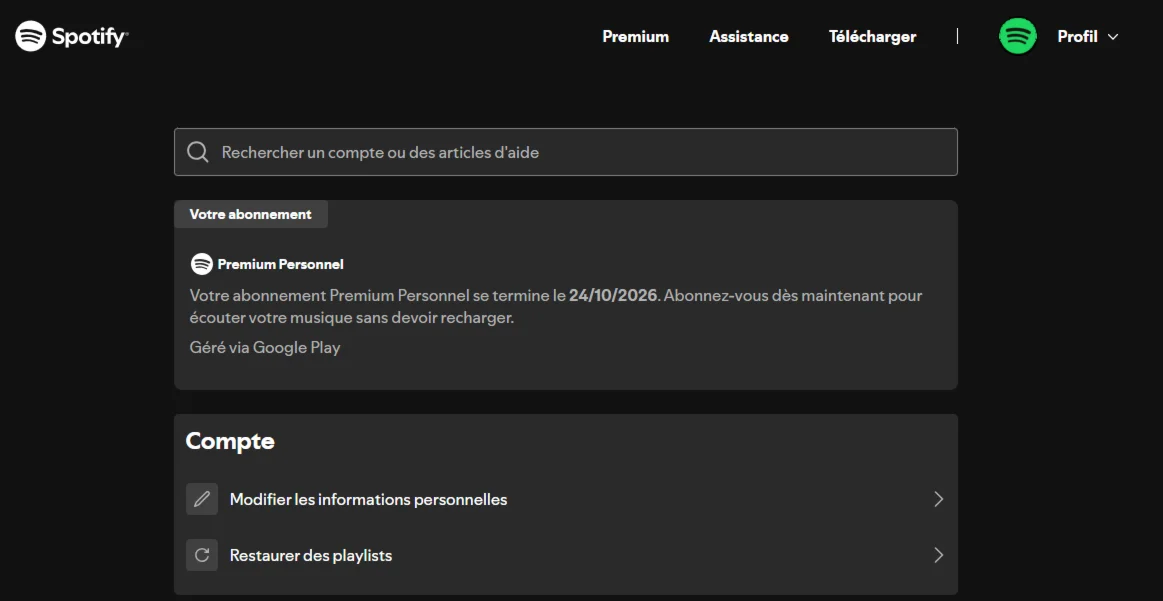
Task: Click the green profile avatar icon
Action: point(1018,37)
